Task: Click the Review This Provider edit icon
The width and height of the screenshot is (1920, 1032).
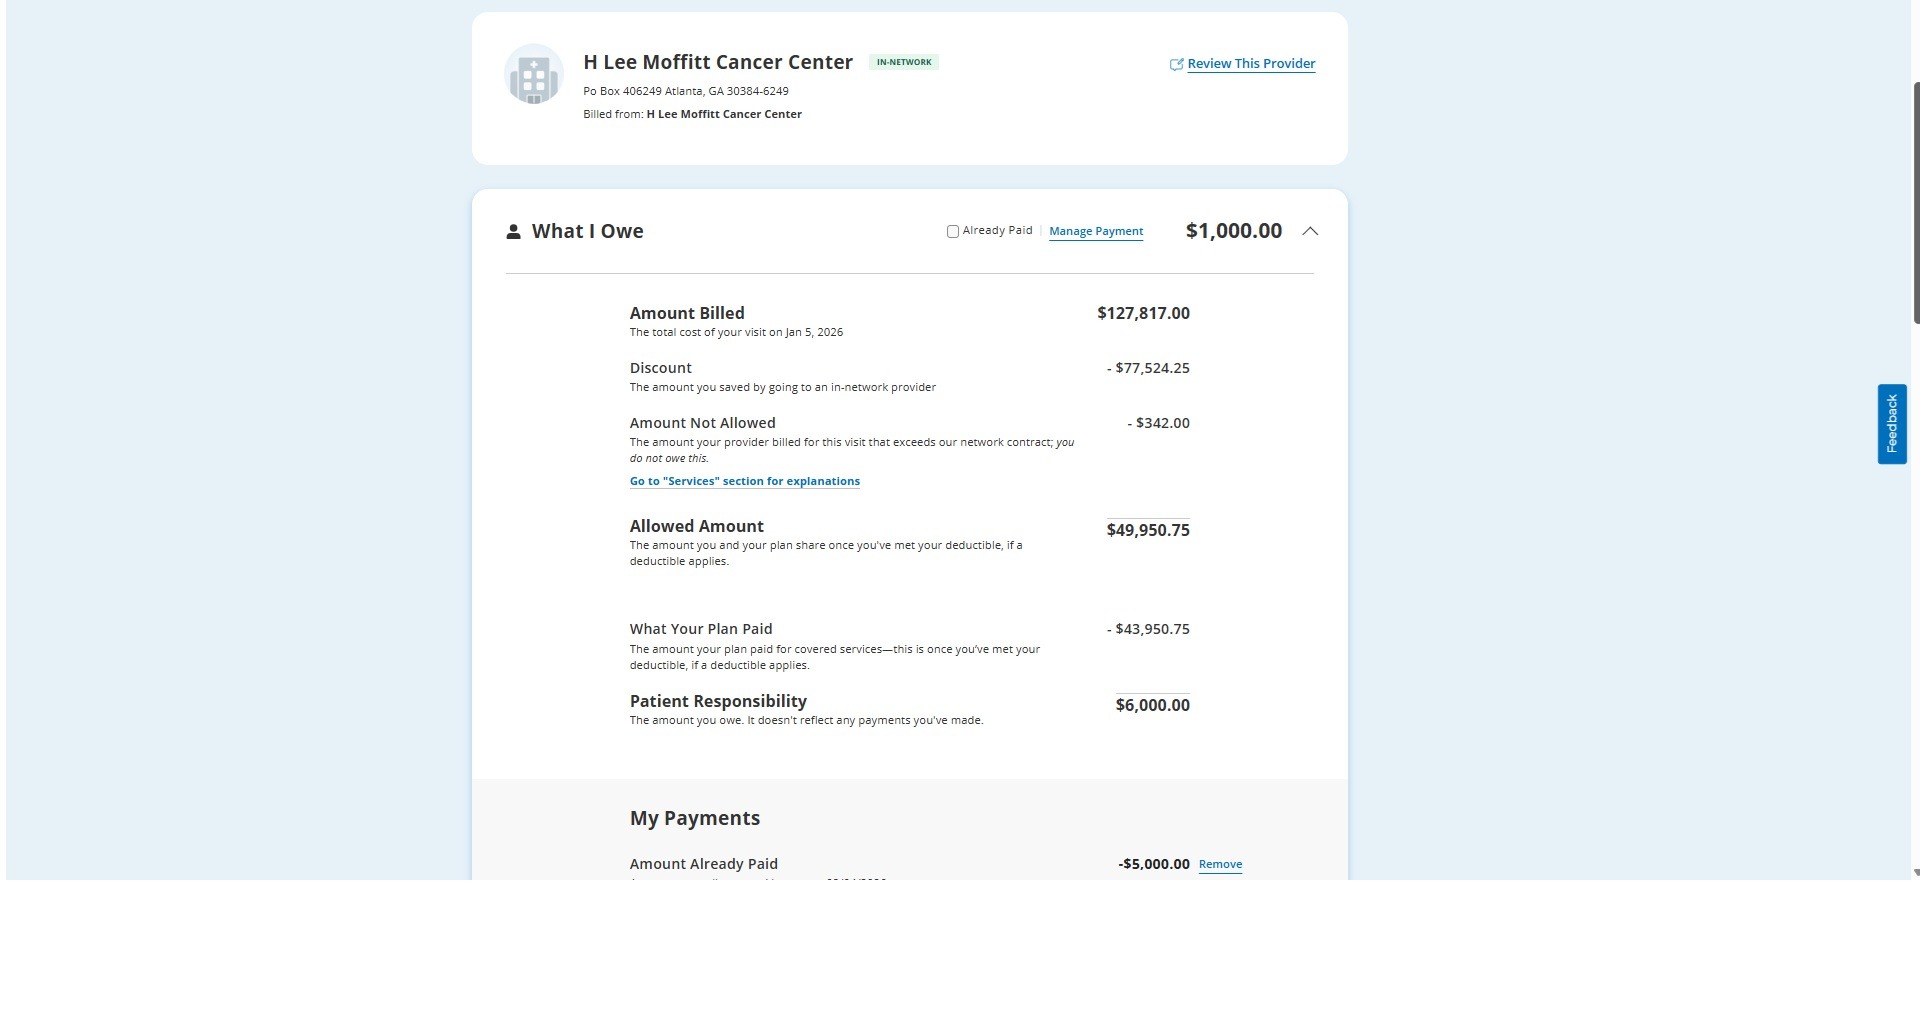Action: [x=1176, y=64]
